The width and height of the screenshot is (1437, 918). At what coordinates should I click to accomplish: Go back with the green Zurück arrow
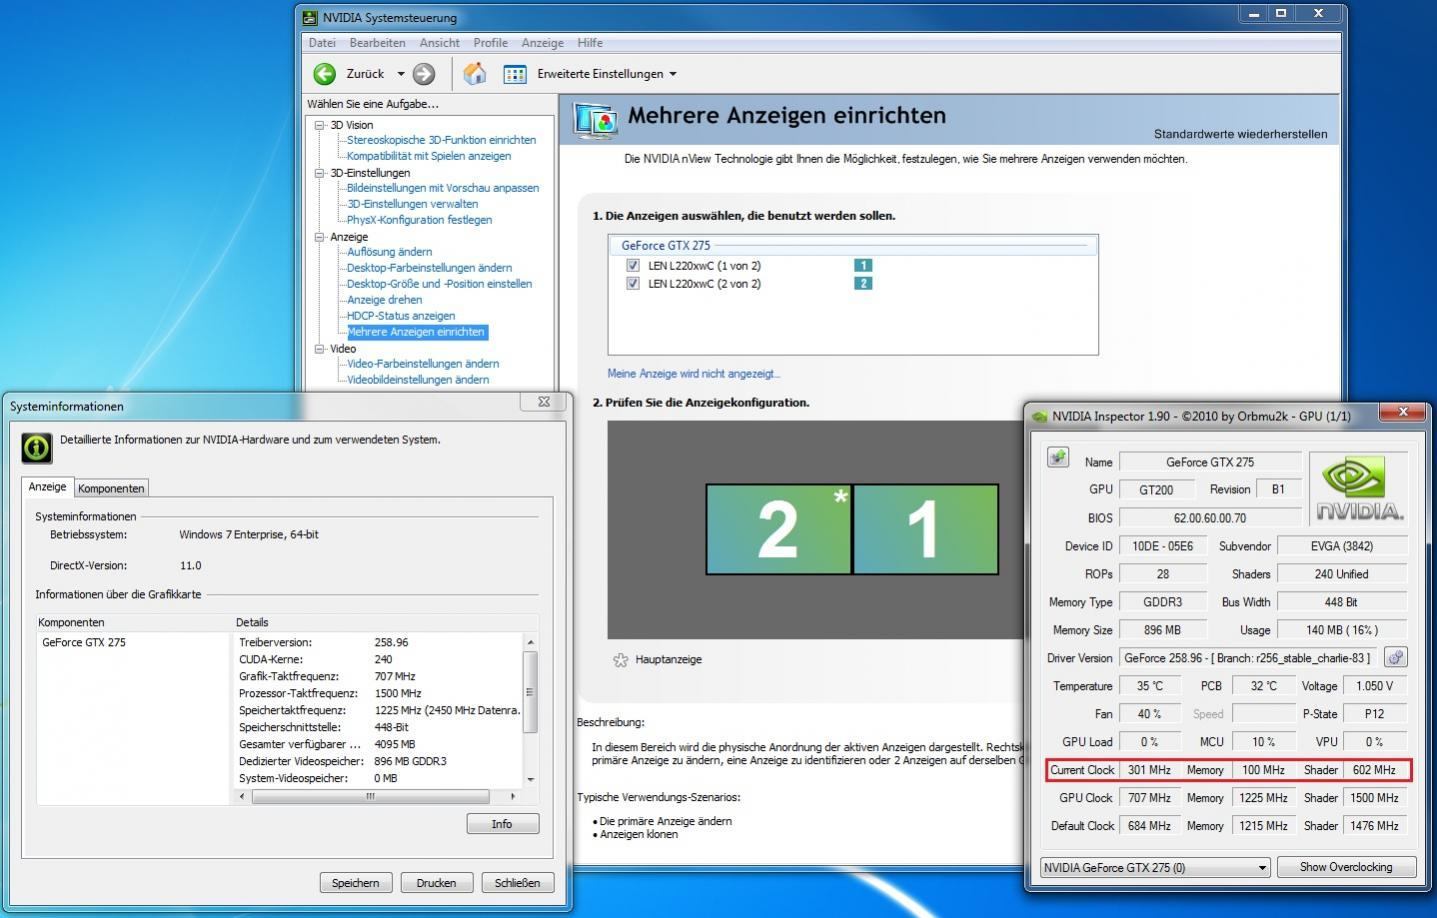point(324,74)
